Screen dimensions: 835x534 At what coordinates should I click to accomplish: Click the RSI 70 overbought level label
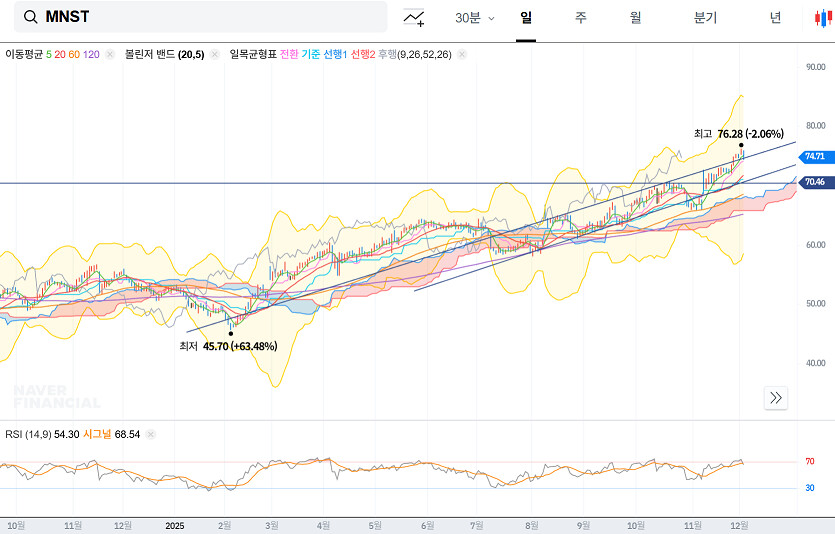pyautogui.click(x=809, y=462)
